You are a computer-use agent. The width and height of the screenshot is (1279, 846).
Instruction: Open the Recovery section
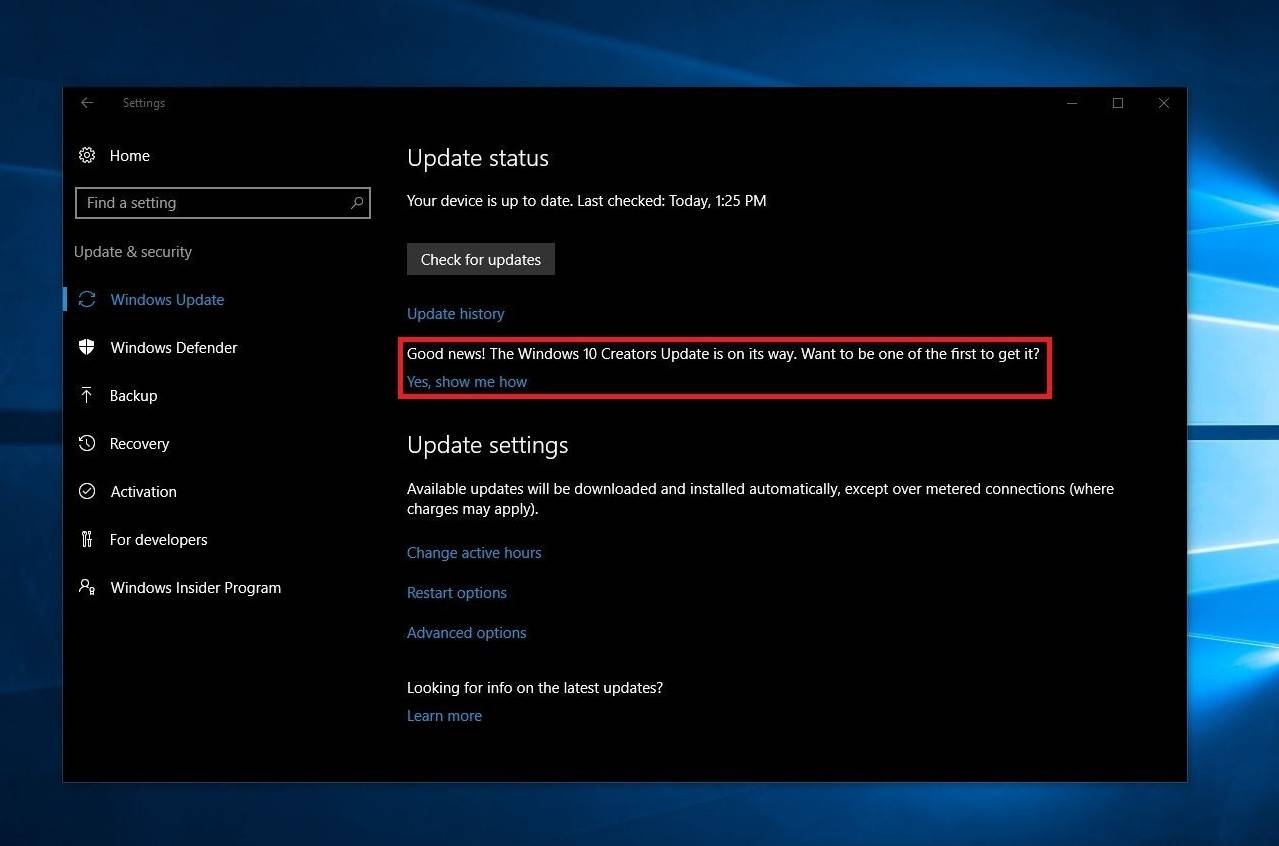[139, 444]
